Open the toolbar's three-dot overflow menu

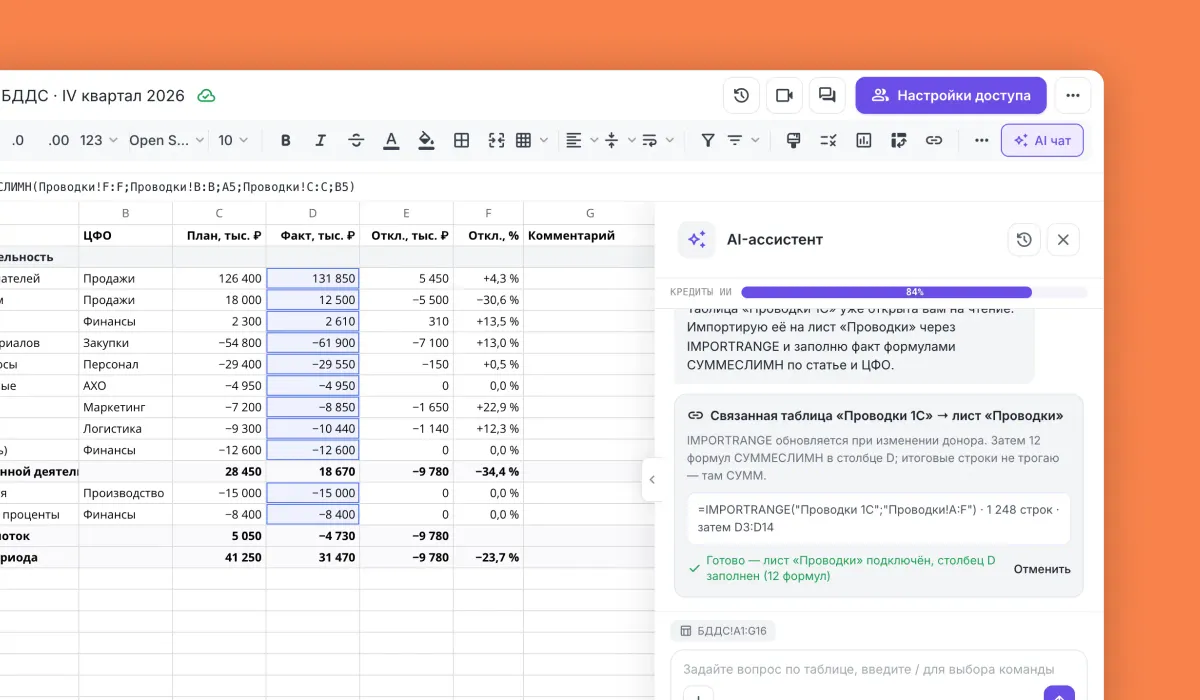click(982, 141)
